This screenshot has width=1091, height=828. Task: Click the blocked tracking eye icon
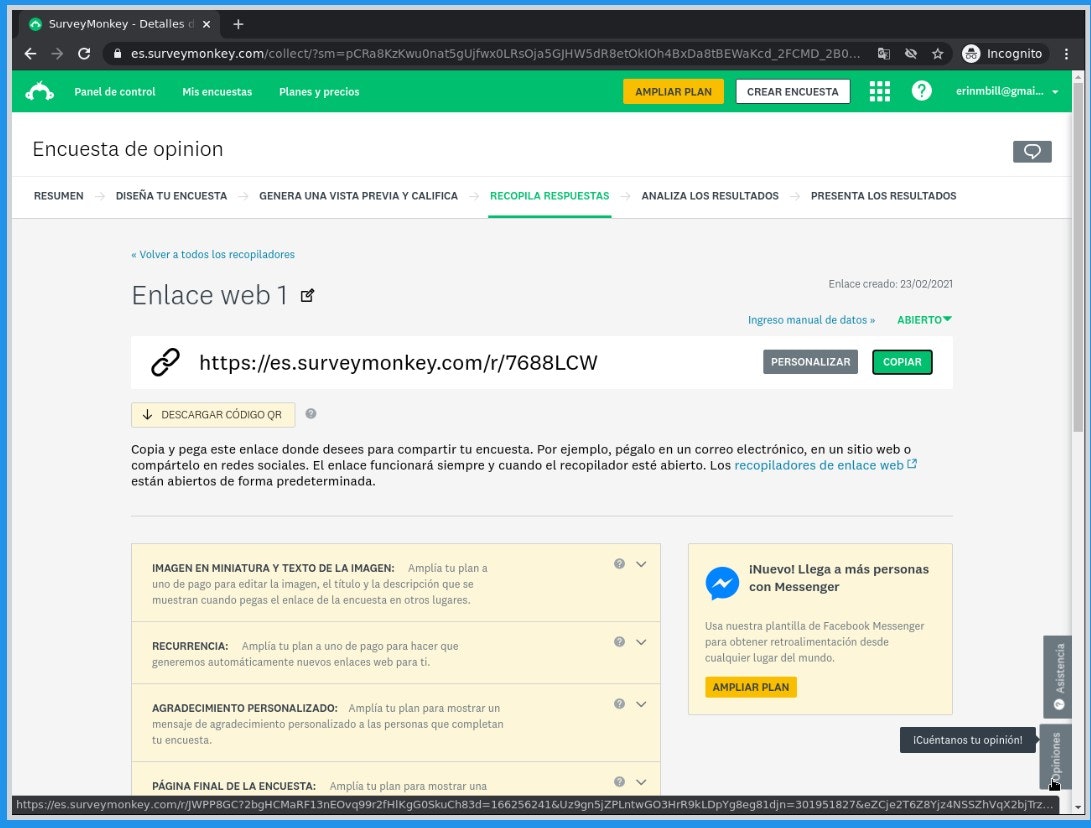pos(910,54)
